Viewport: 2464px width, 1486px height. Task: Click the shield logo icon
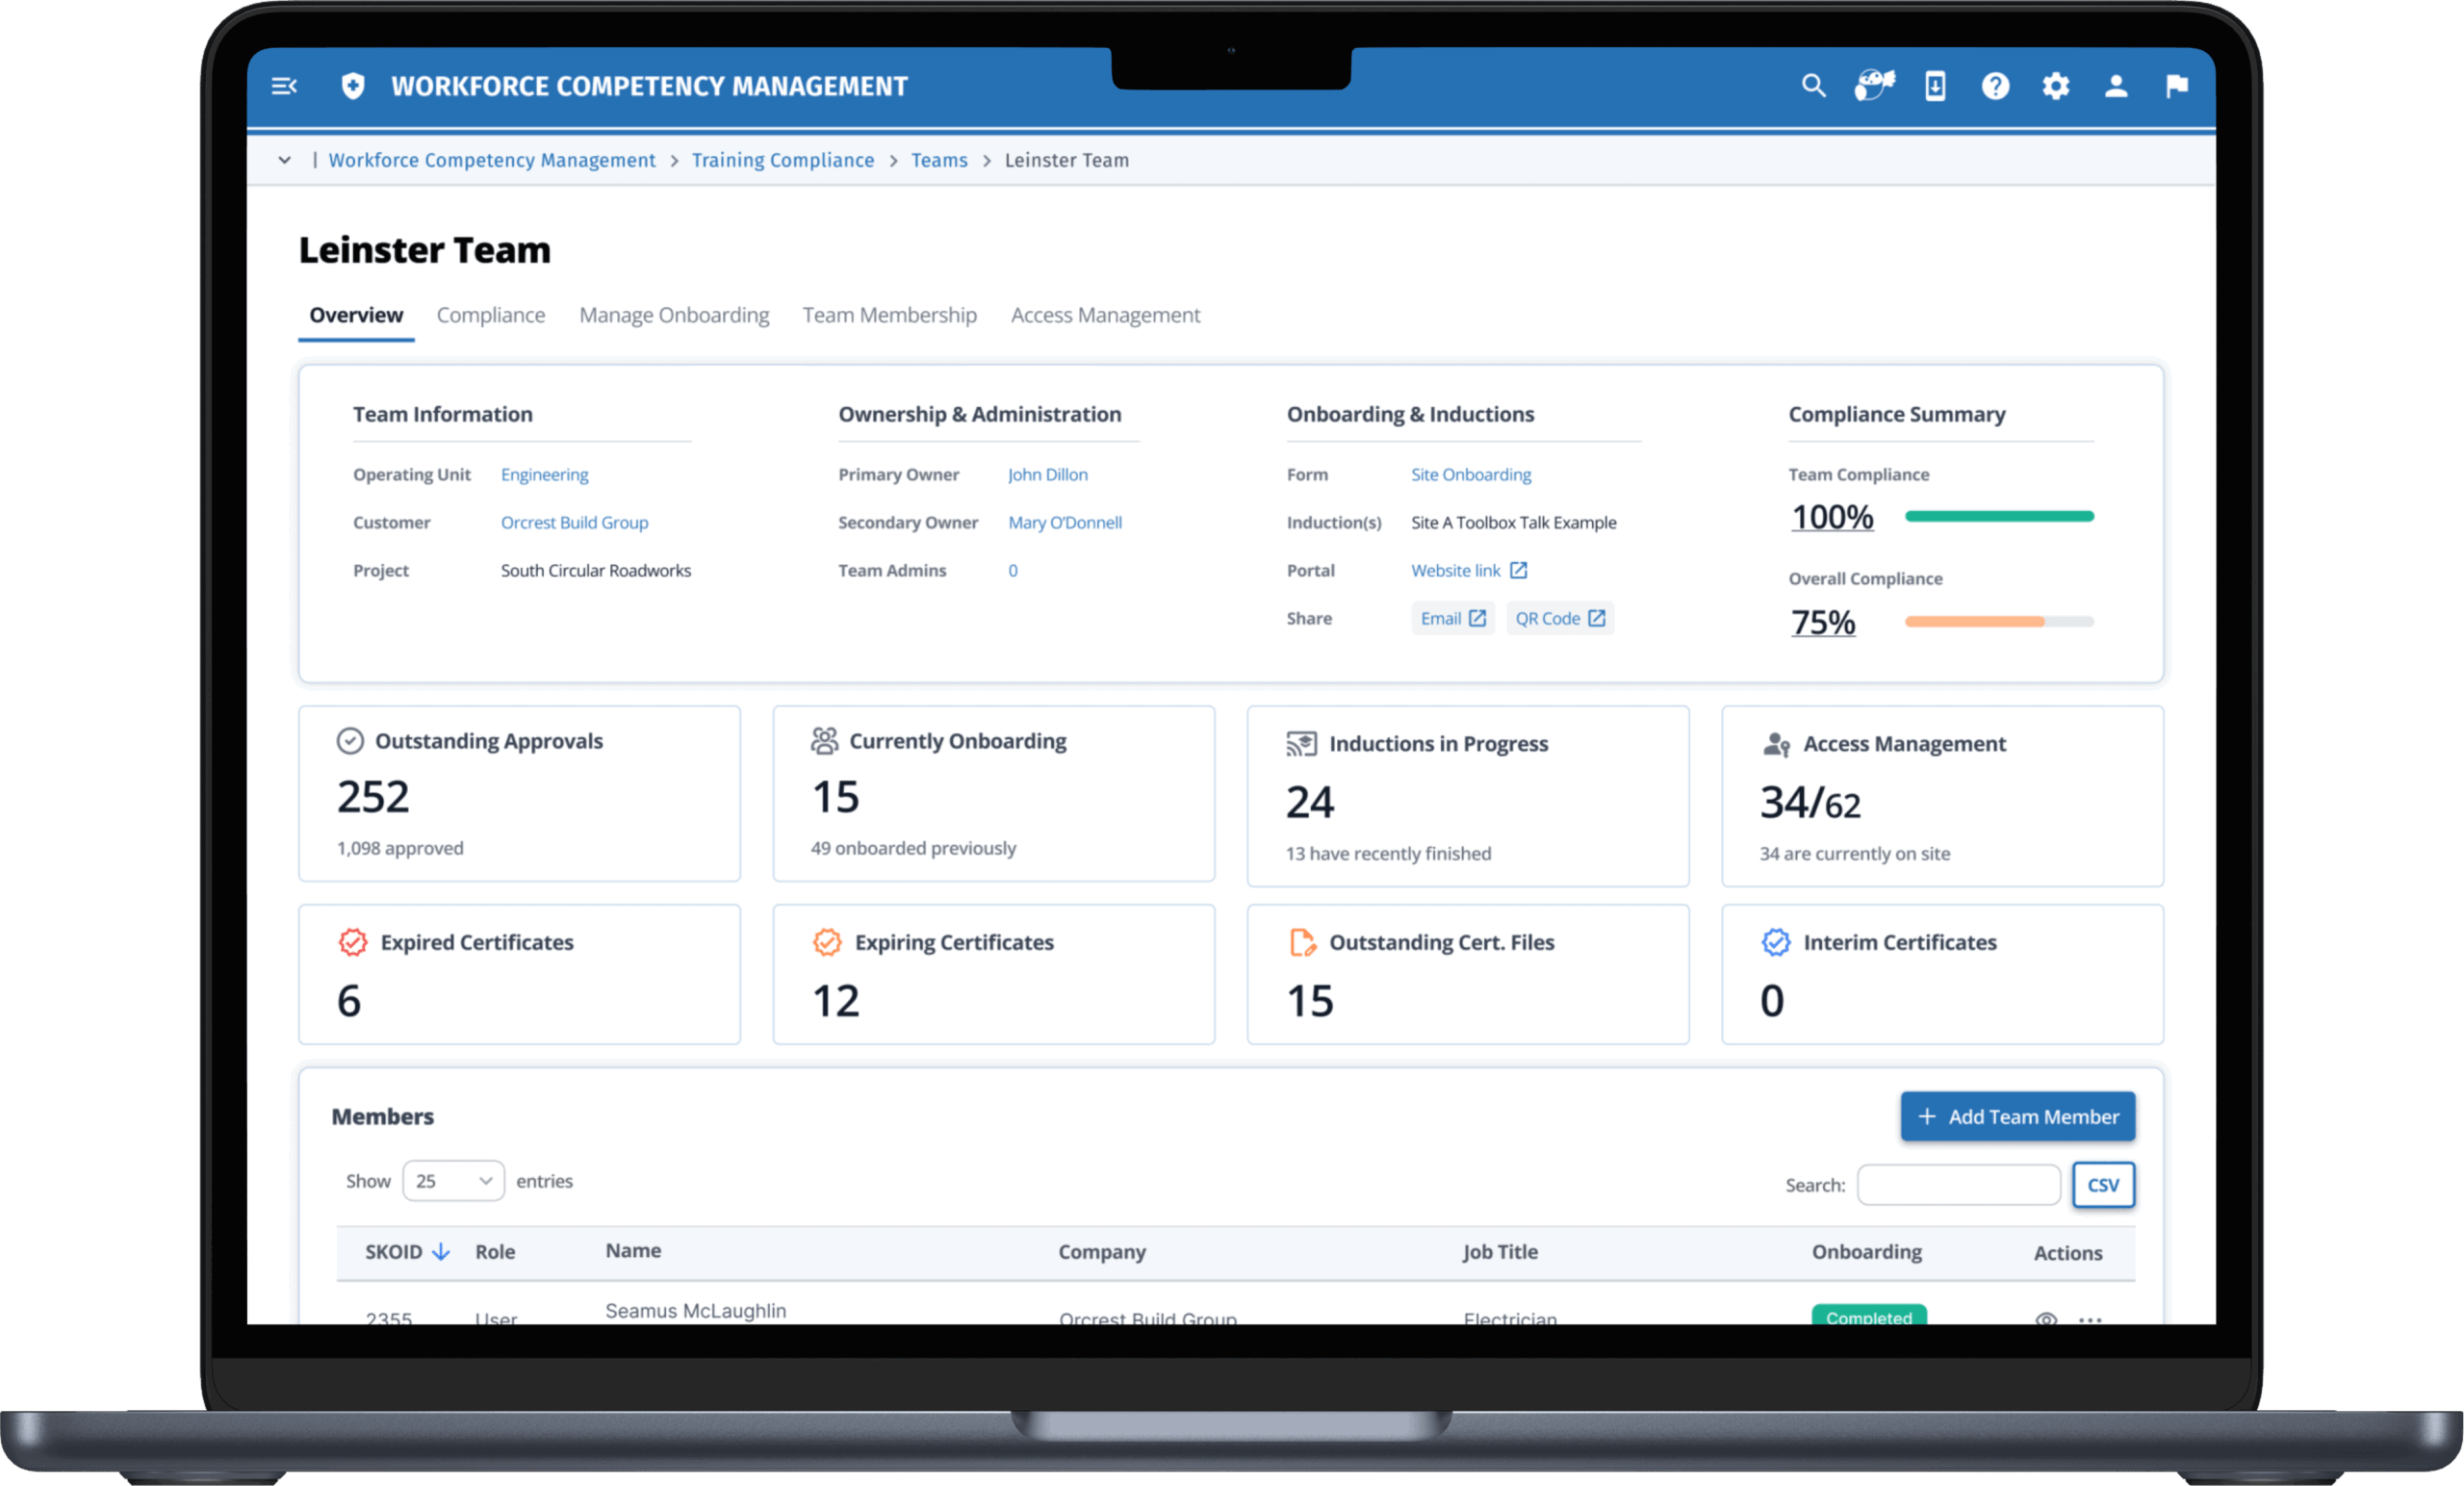pos(353,86)
